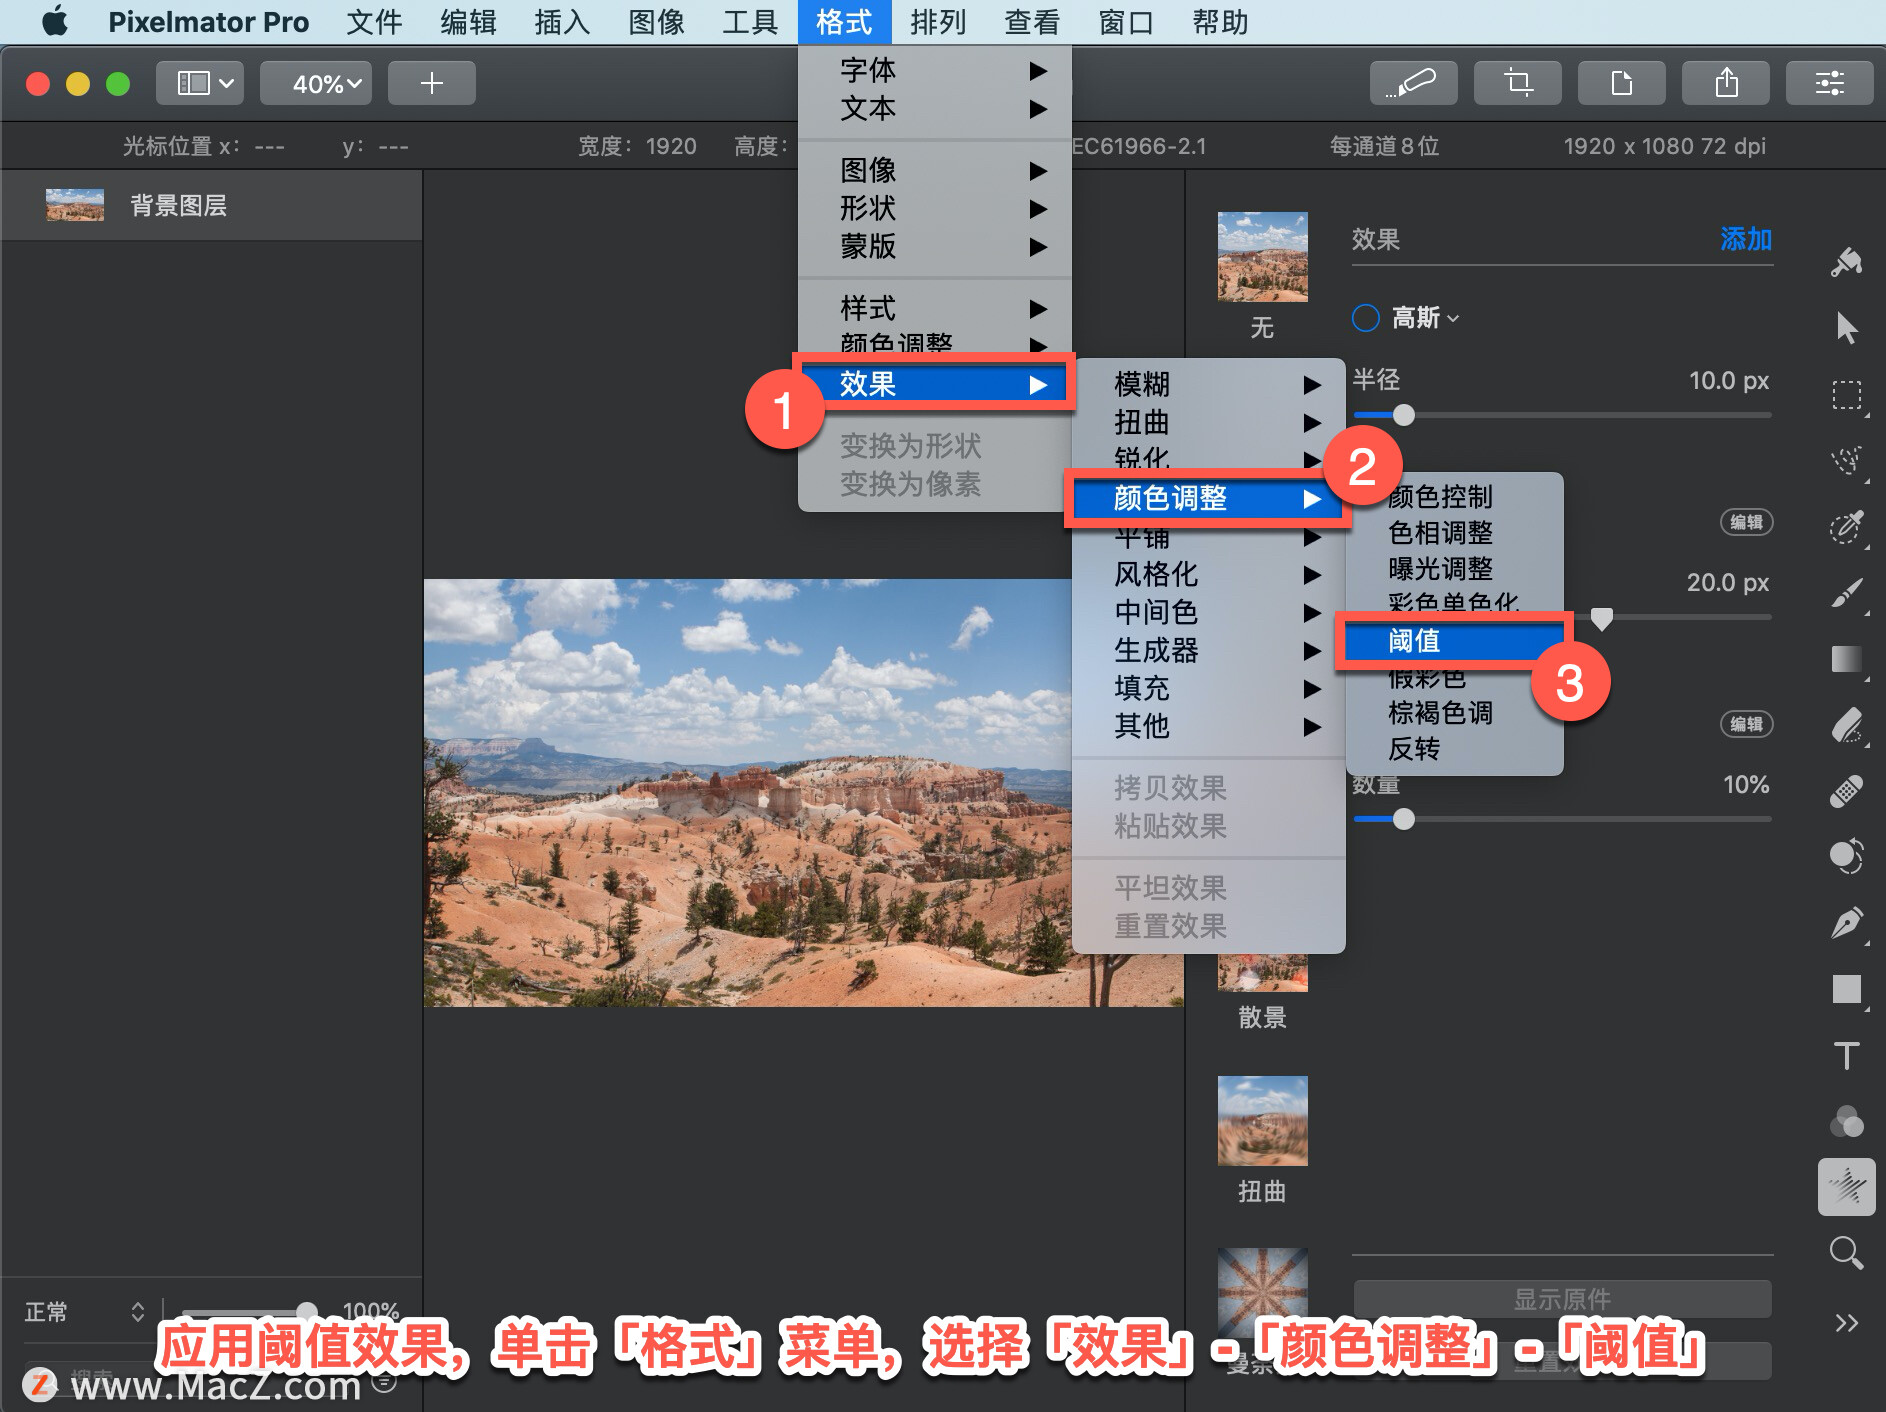This screenshot has width=1886, height=1412.
Task: Select 效果 in the Format menu
Action: (935, 384)
